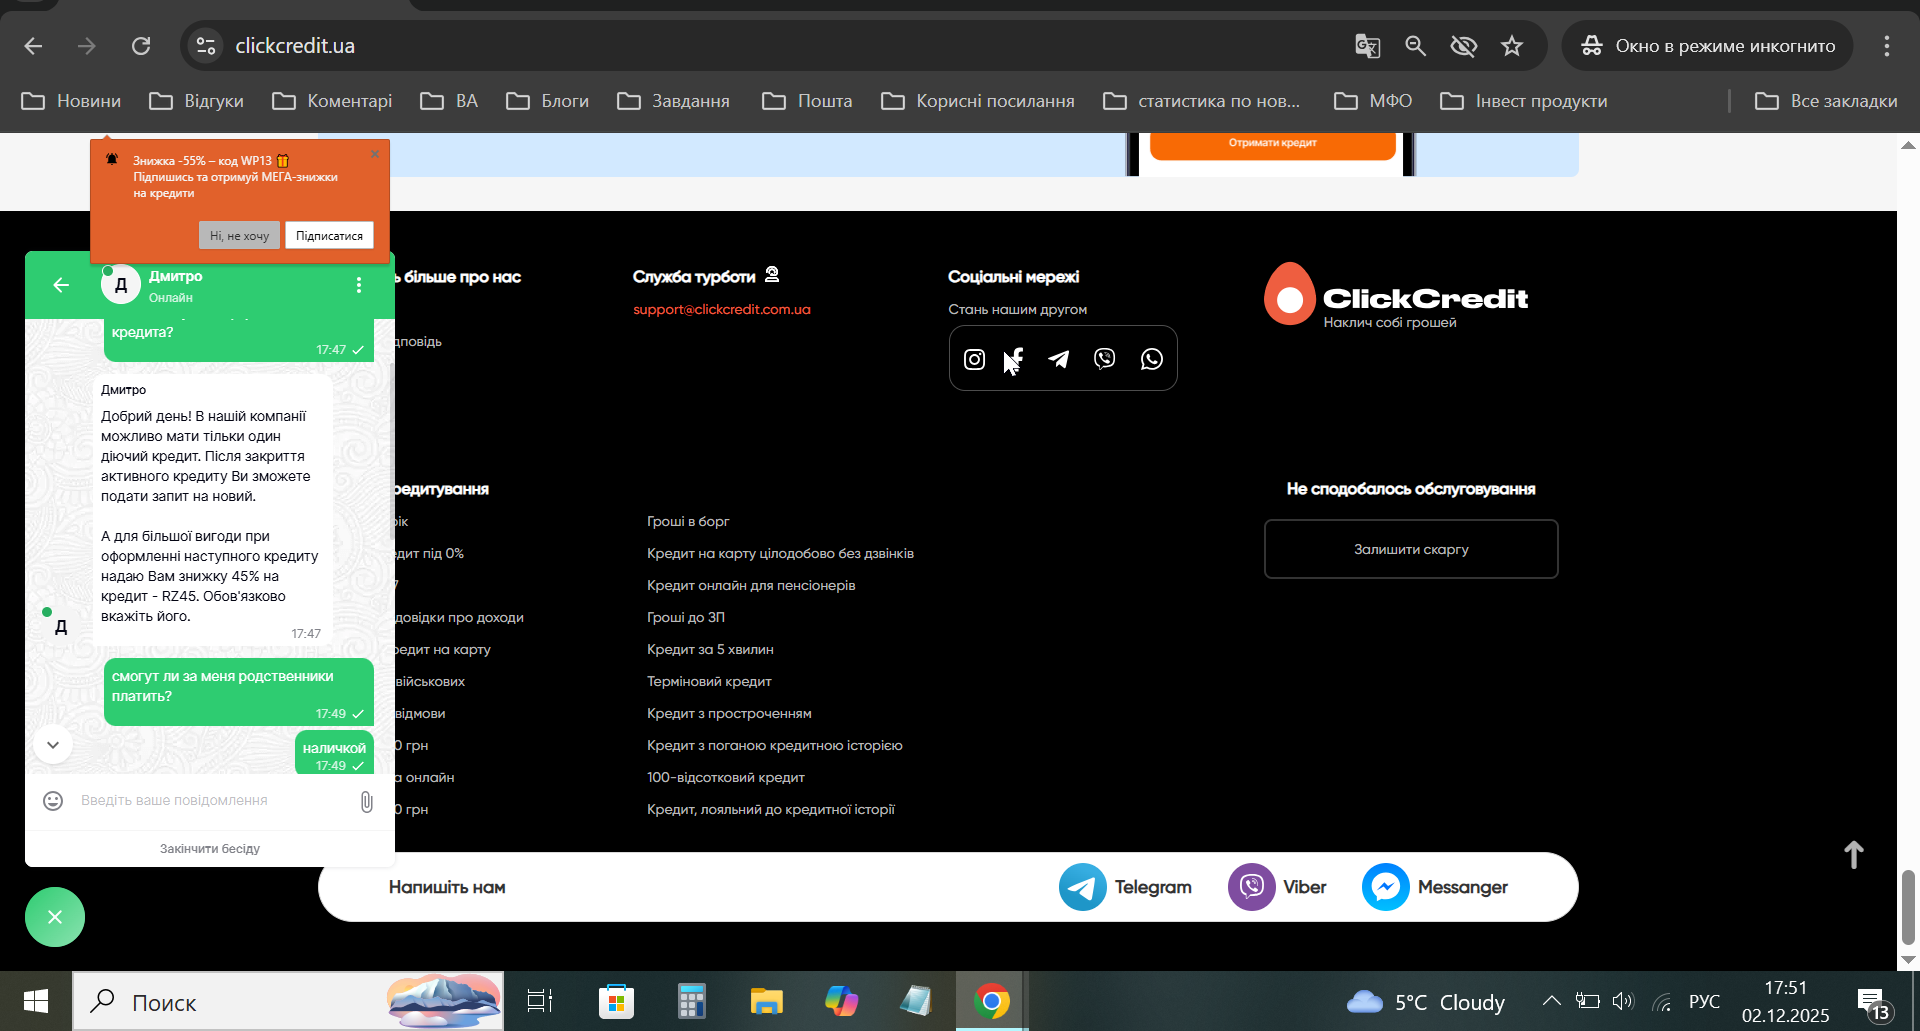Image resolution: width=1920 pixels, height=1031 pixels.
Task: Open Кредит онлайн для пенсіонерів link
Action: coord(751,585)
